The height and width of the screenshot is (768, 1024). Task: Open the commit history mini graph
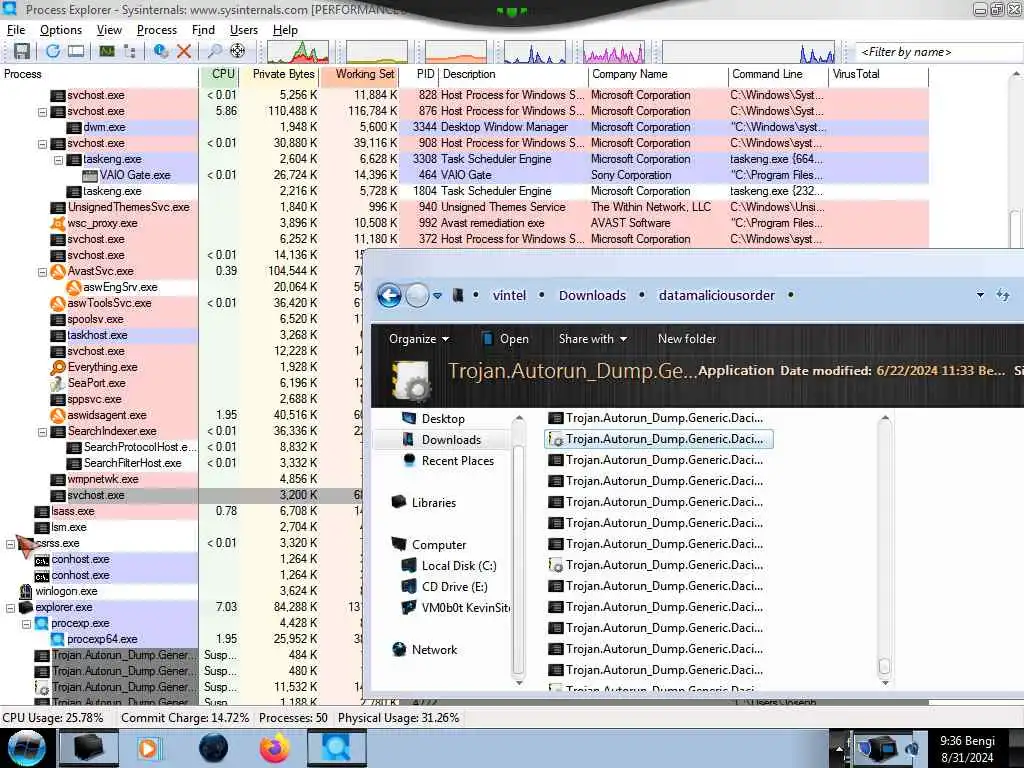click(377, 52)
